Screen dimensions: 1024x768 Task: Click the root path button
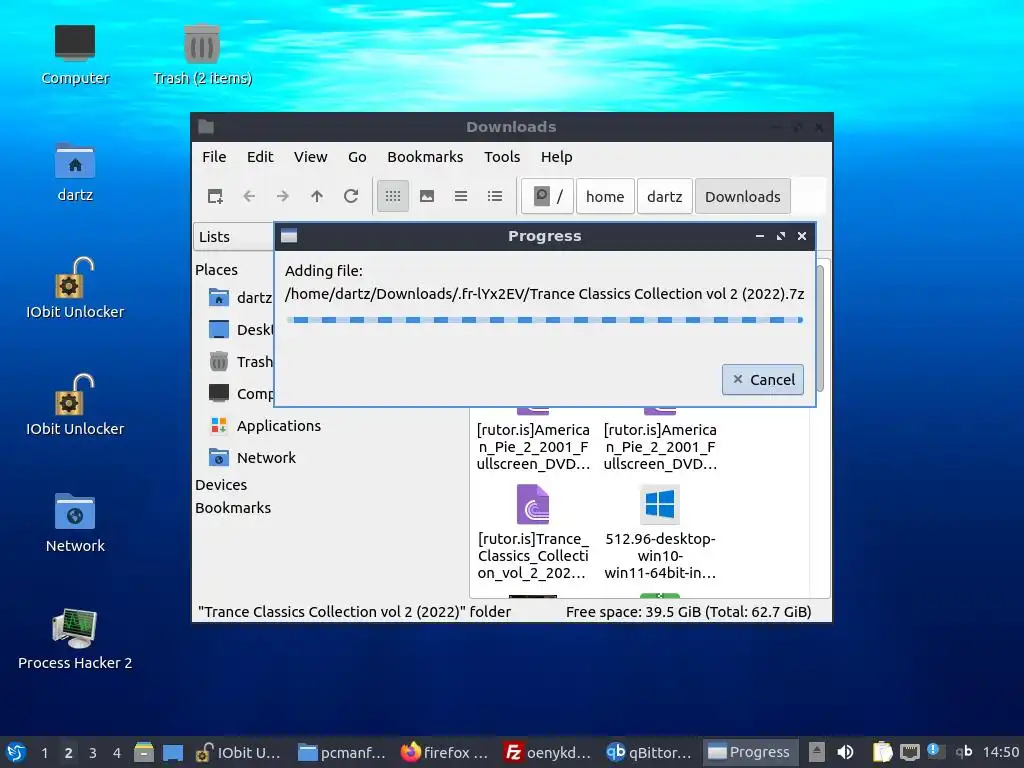547,196
